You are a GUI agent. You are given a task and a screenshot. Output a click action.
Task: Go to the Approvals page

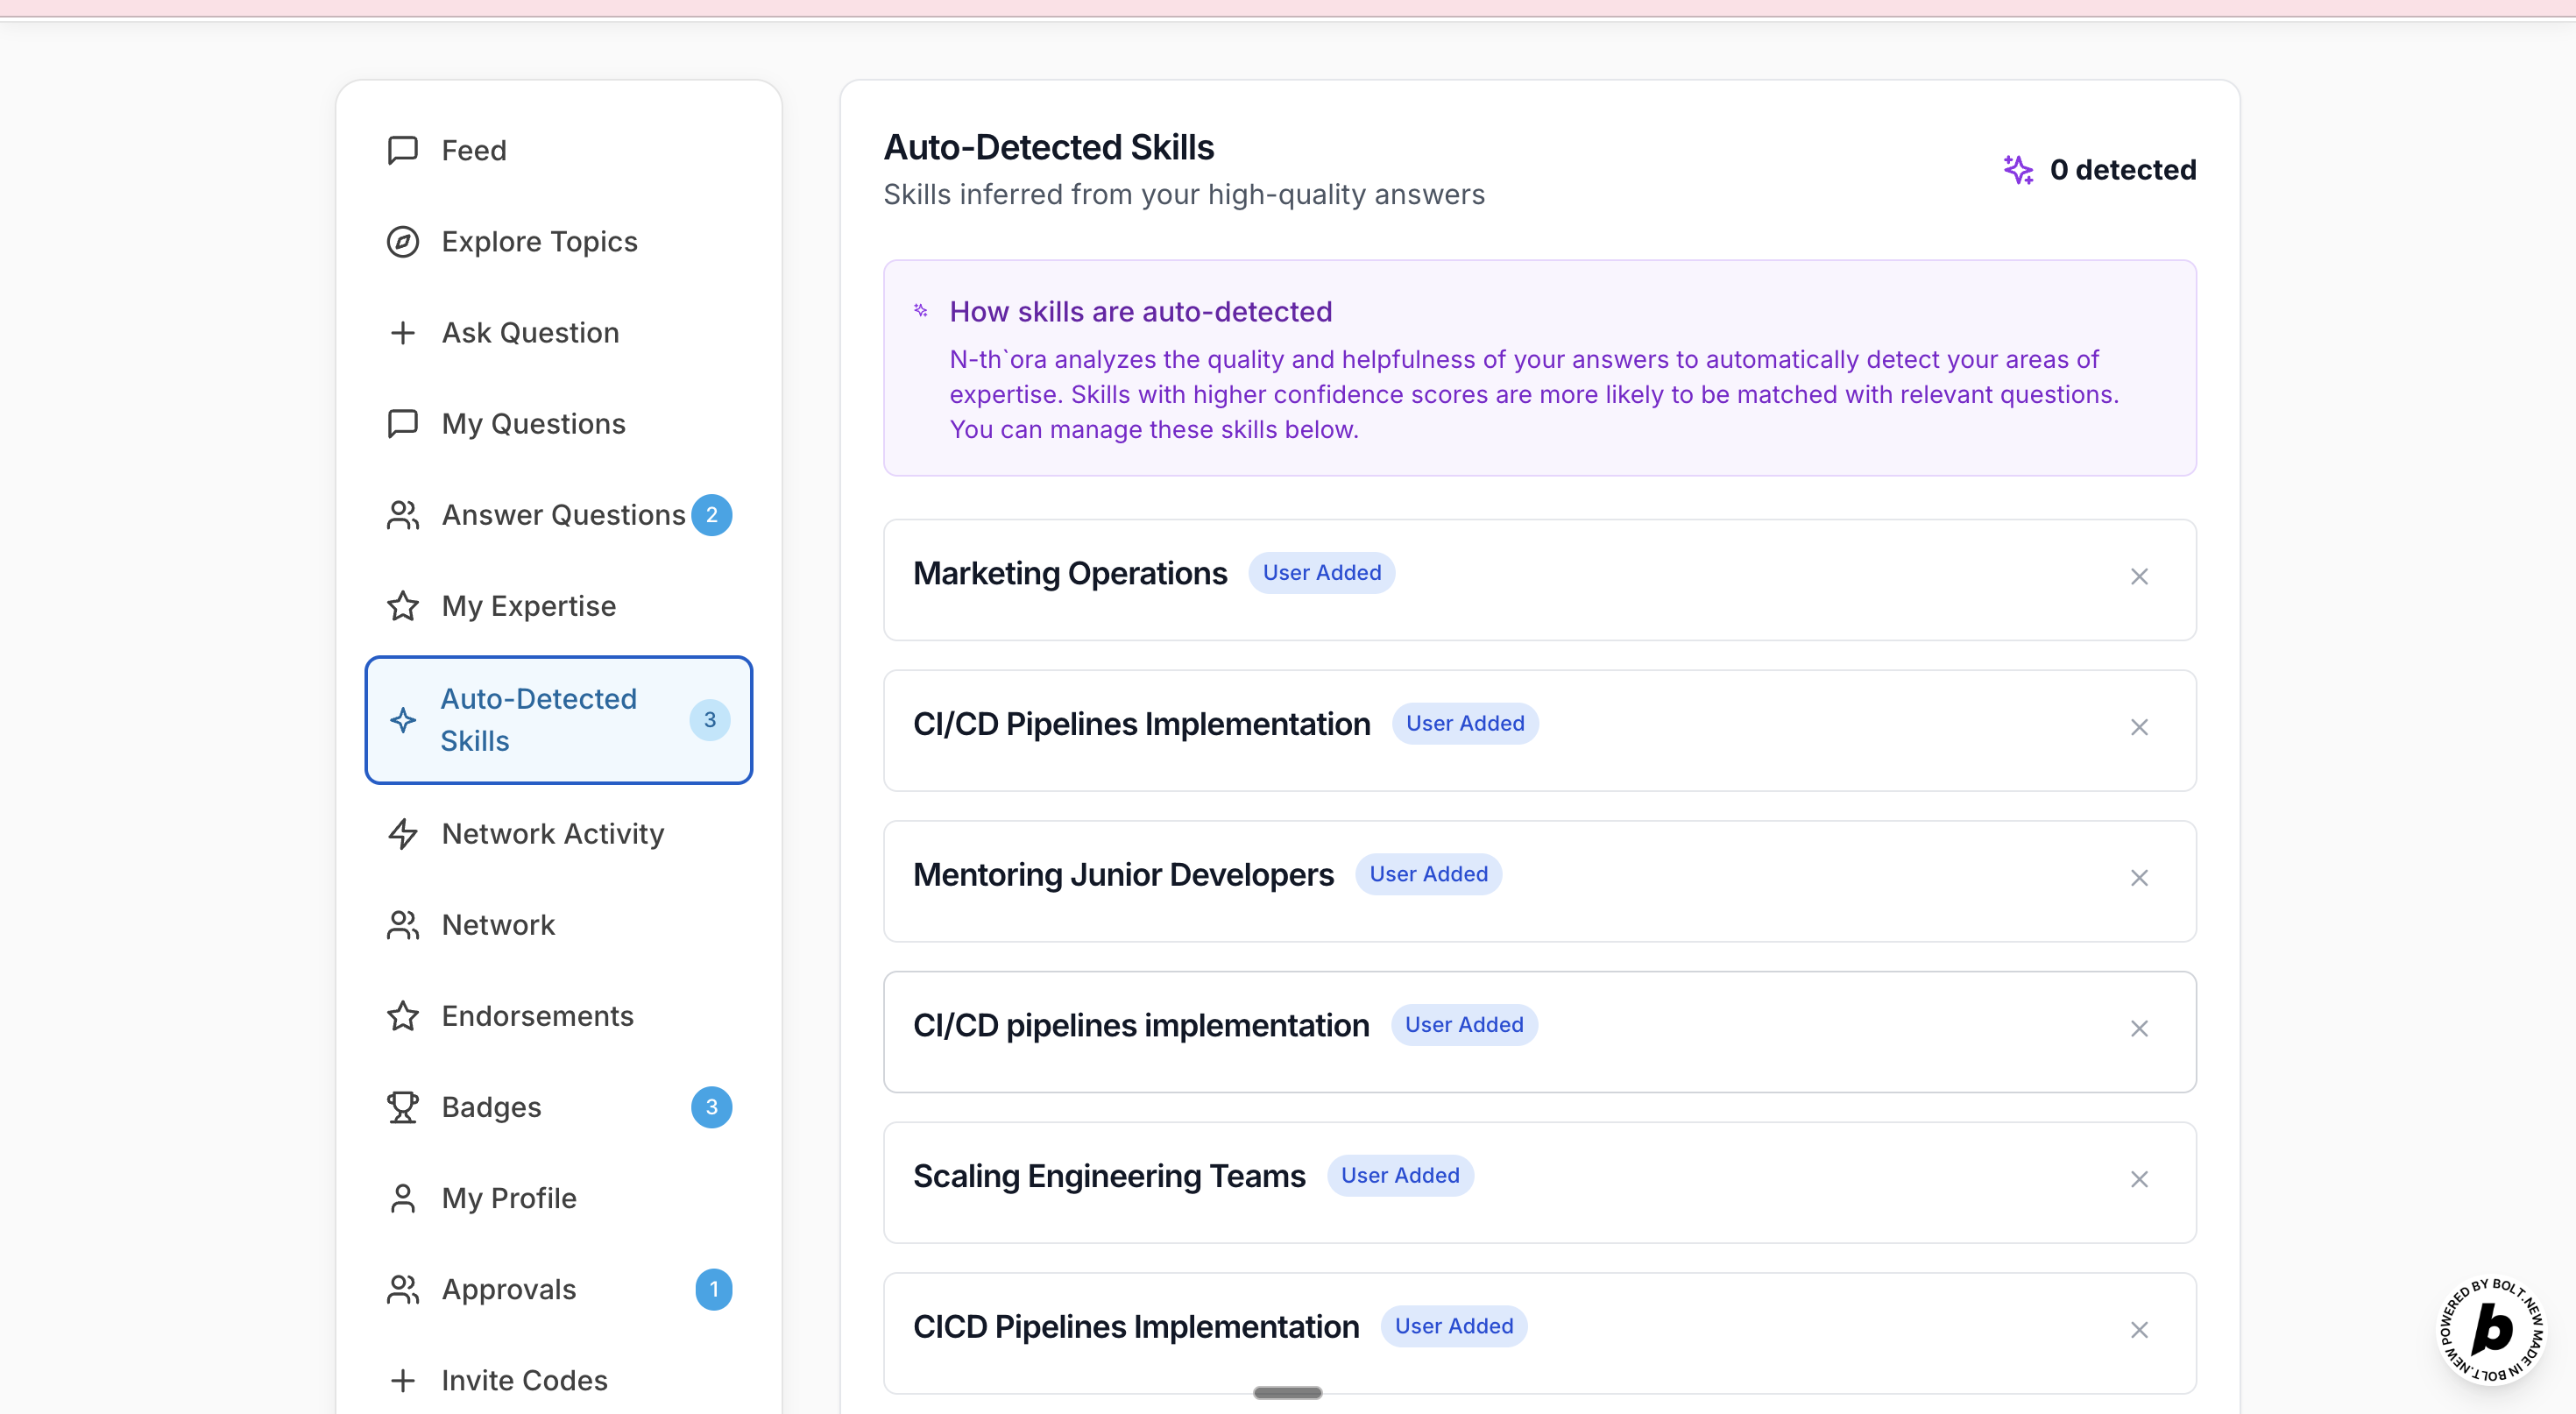point(508,1289)
